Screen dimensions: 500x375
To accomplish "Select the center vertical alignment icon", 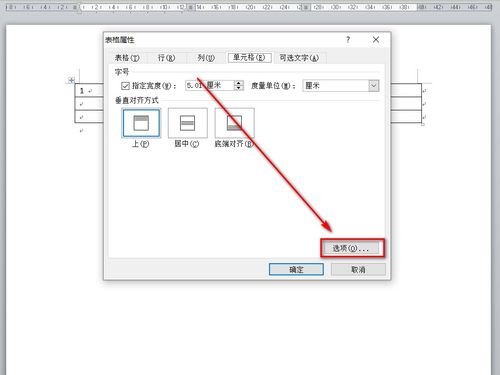I will coord(187,123).
